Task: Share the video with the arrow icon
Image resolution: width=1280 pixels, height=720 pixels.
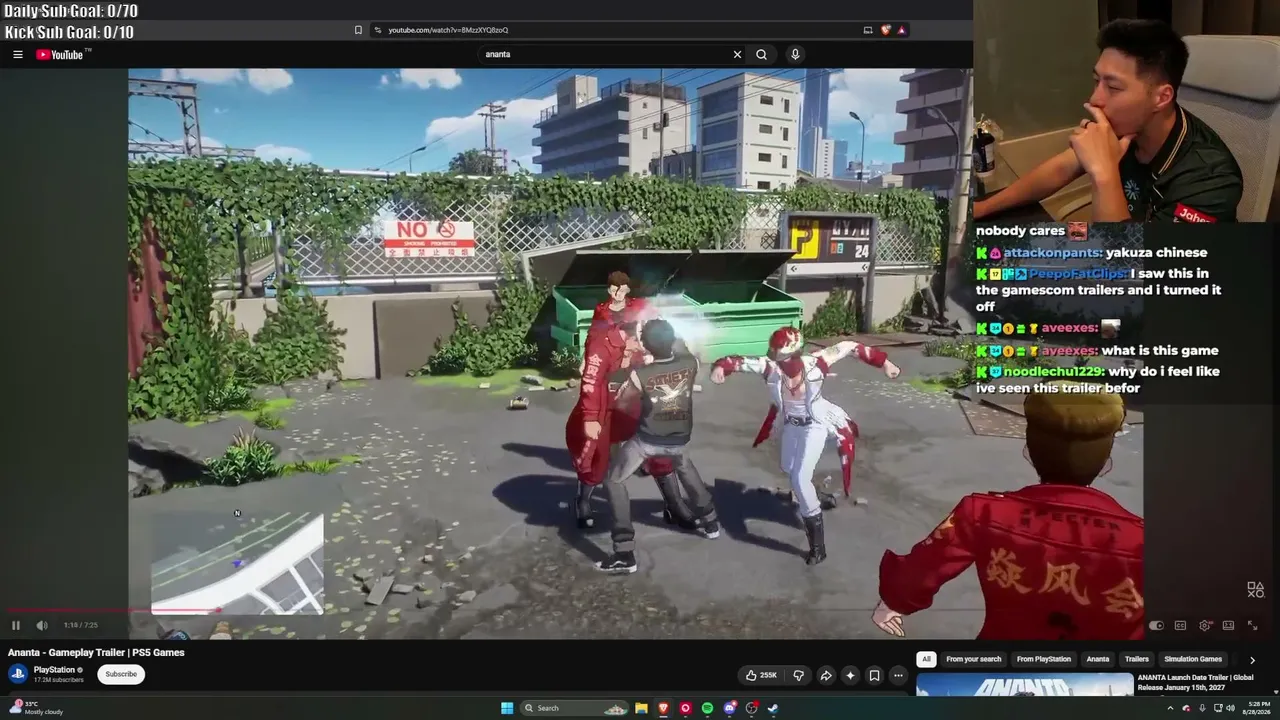Action: (826, 675)
